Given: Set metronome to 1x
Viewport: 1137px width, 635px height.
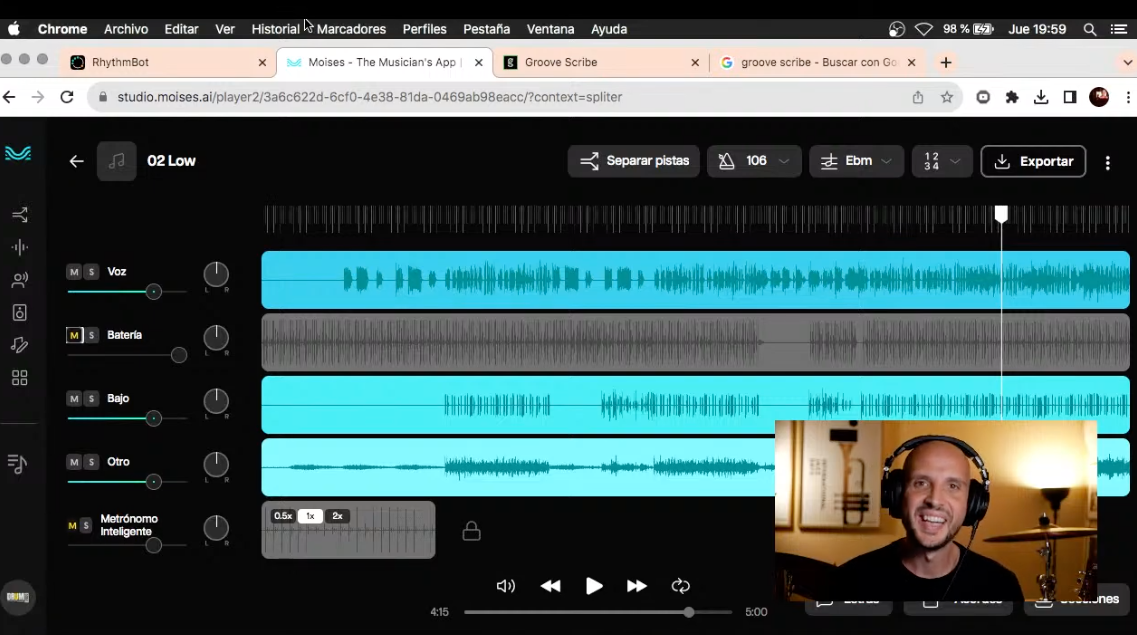Looking at the screenshot, I should 310,516.
